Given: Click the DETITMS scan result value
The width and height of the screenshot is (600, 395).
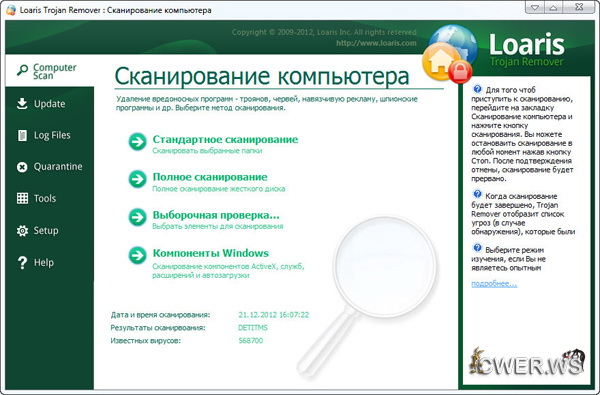Looking at the screenshot, I should pos(253,328).
